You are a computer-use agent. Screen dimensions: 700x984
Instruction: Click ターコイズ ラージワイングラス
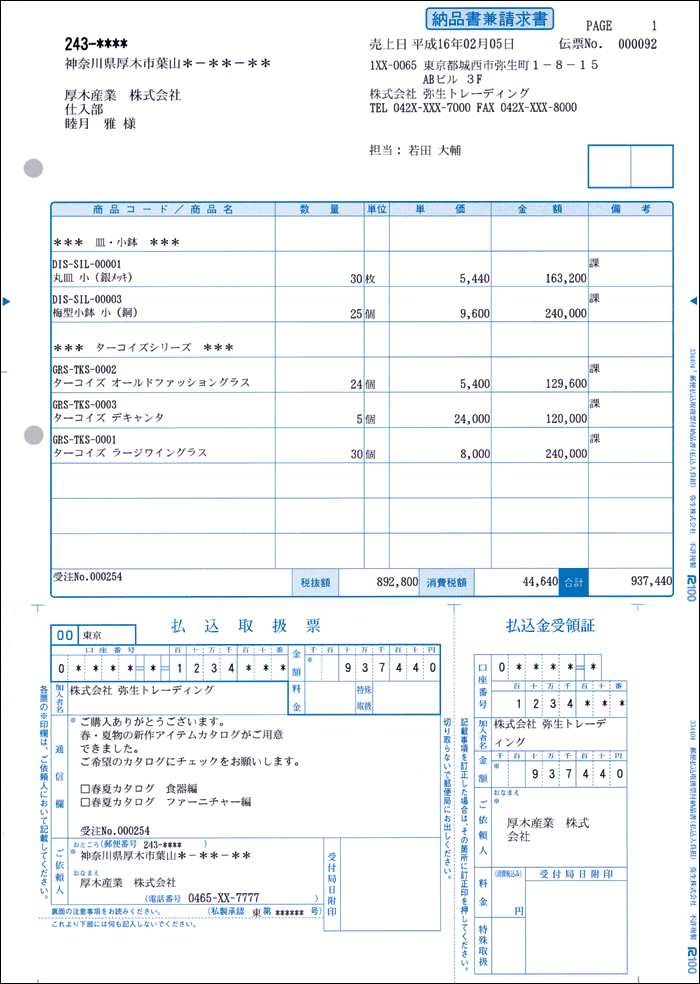[129, 453]
